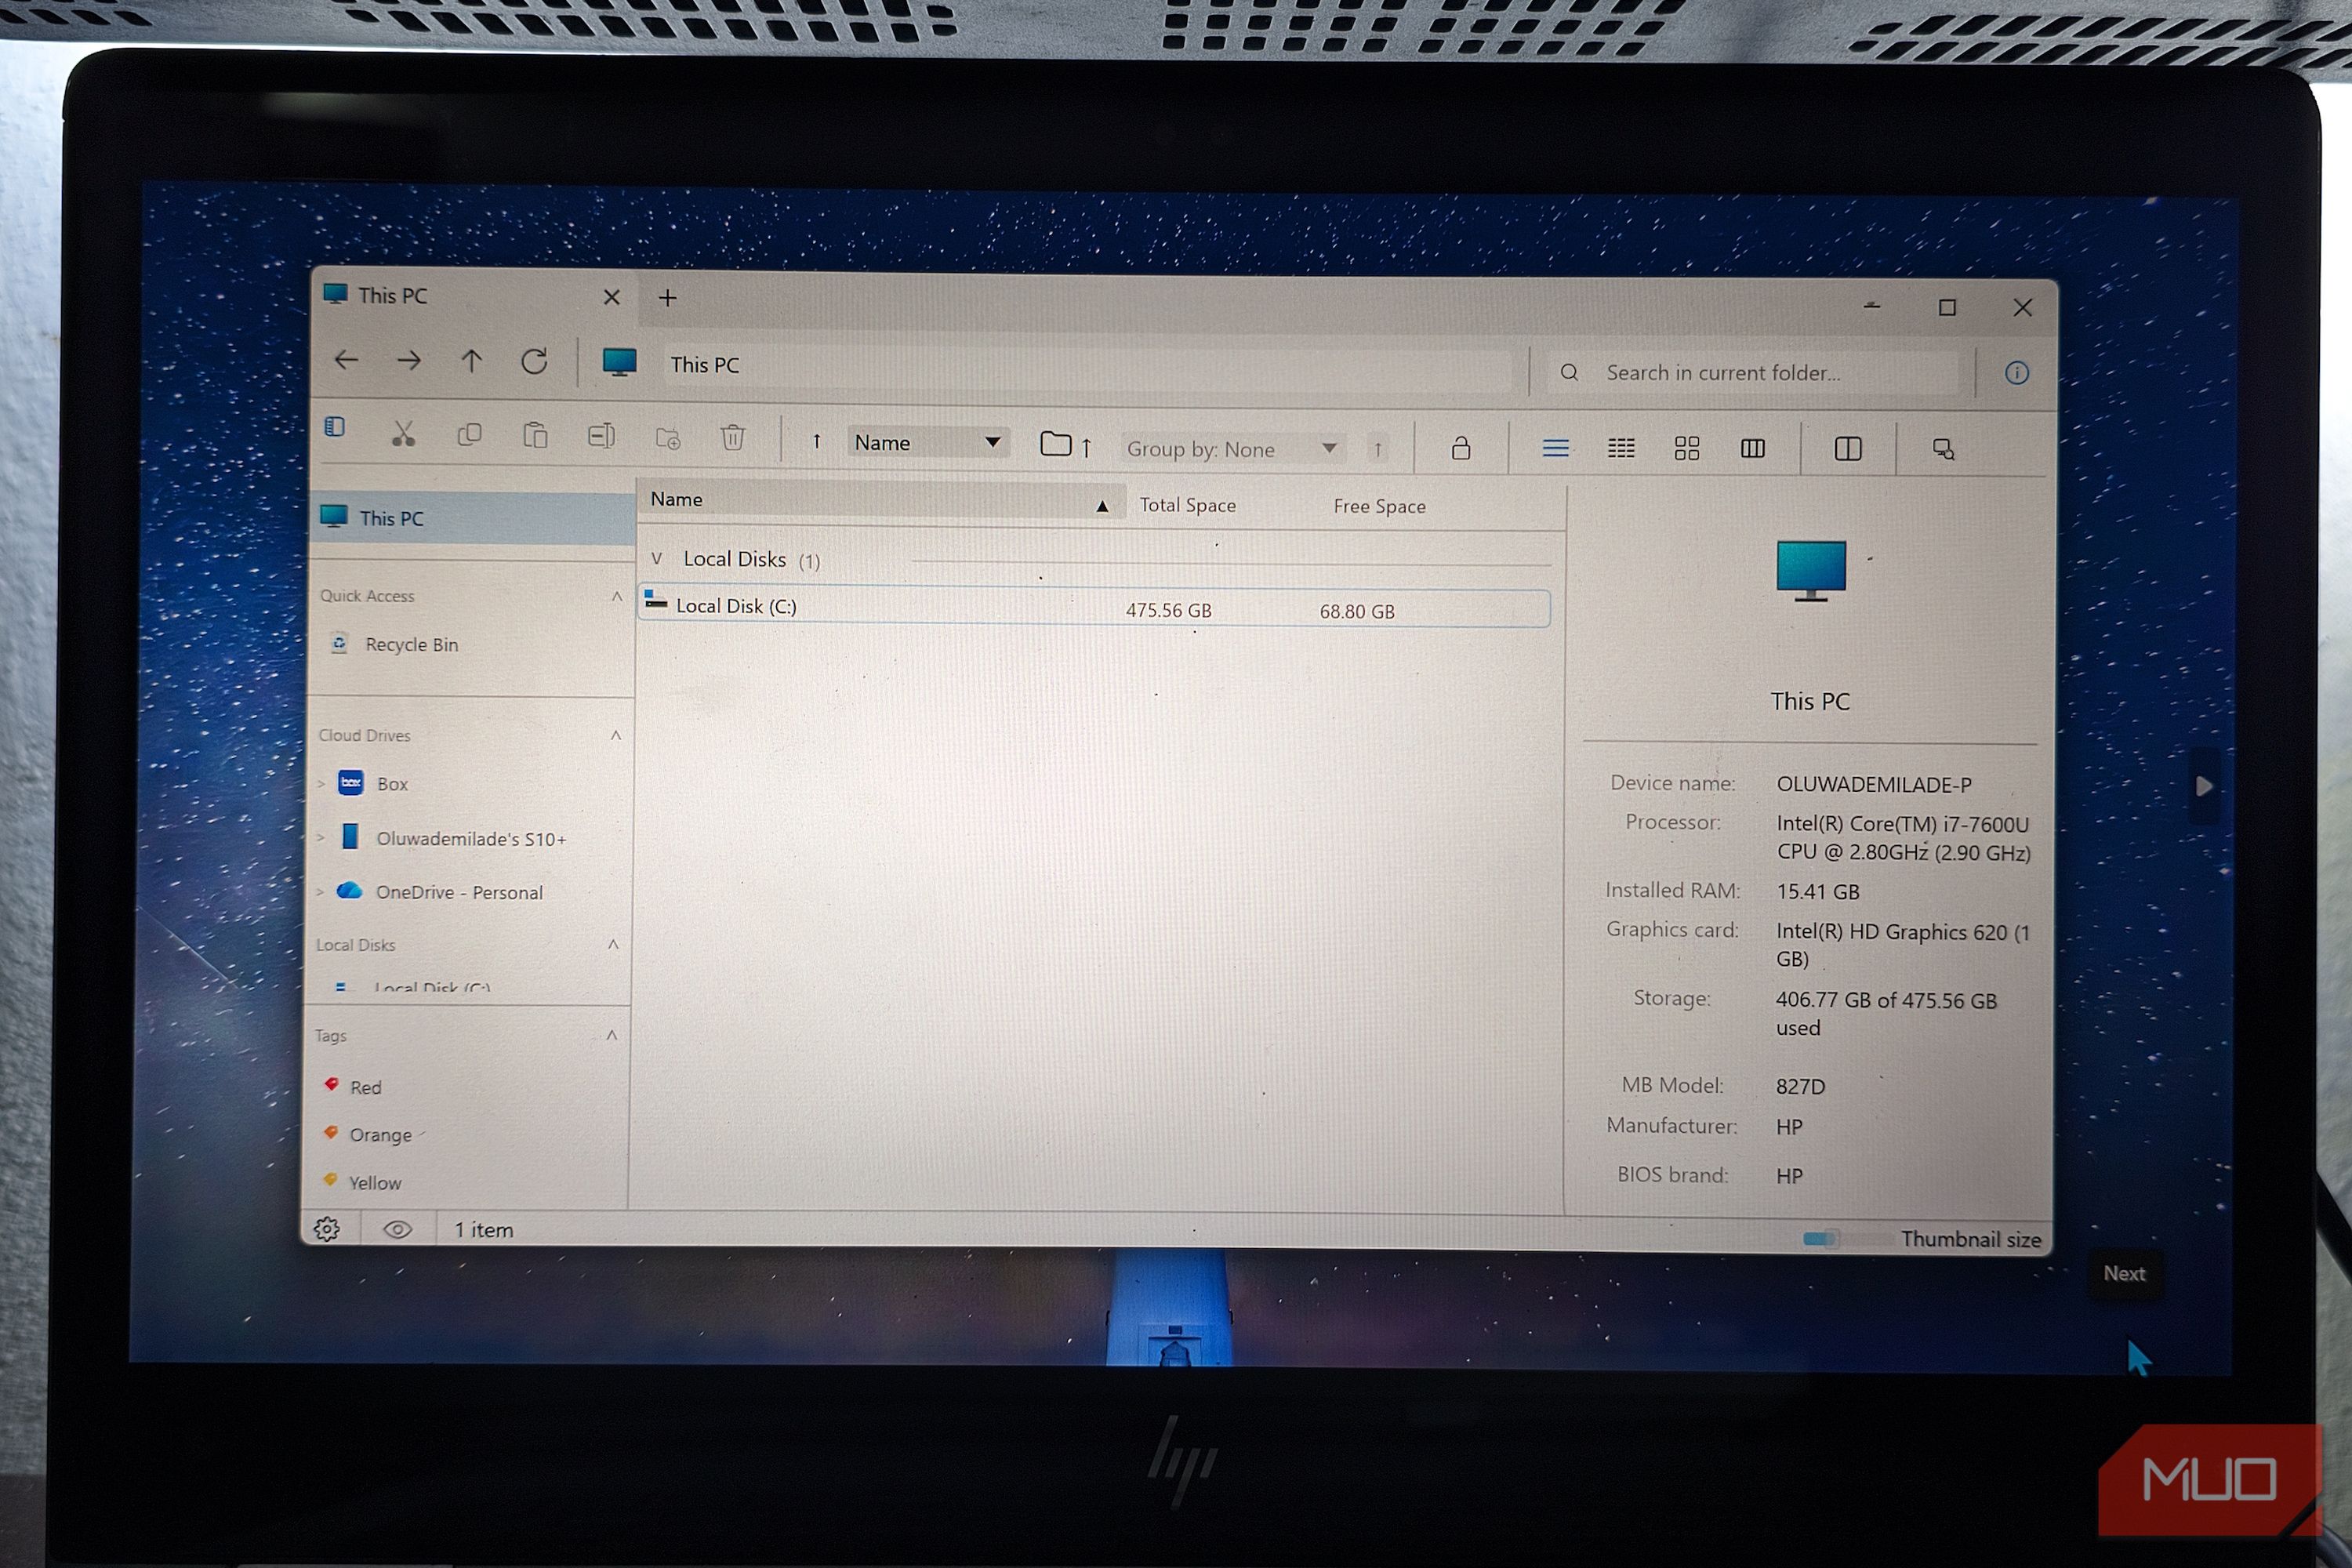Sort by Total Space column header
The width and height of the screenshot is (2352, 1568).
click(x=1188, y=506)
